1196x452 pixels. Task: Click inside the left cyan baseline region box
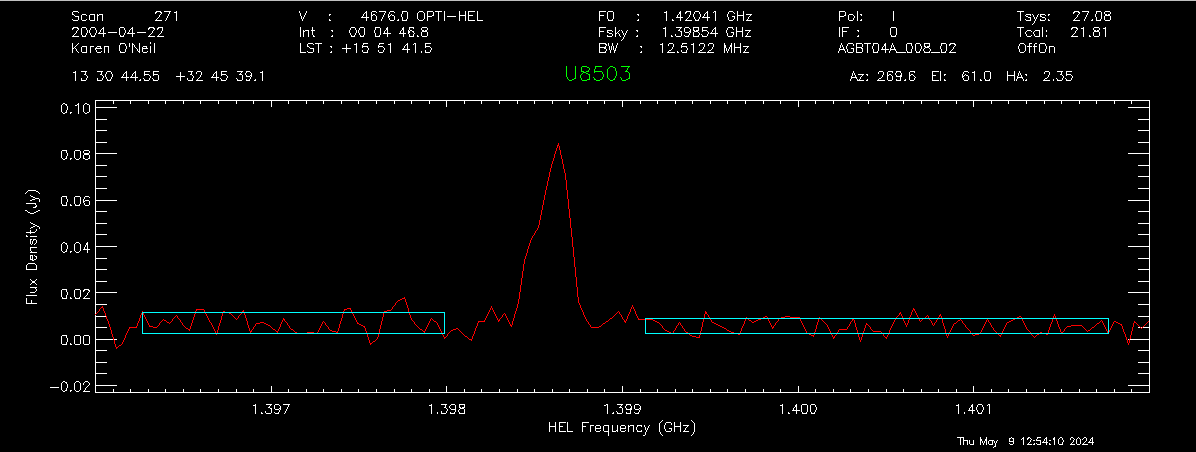pos(293,323)
